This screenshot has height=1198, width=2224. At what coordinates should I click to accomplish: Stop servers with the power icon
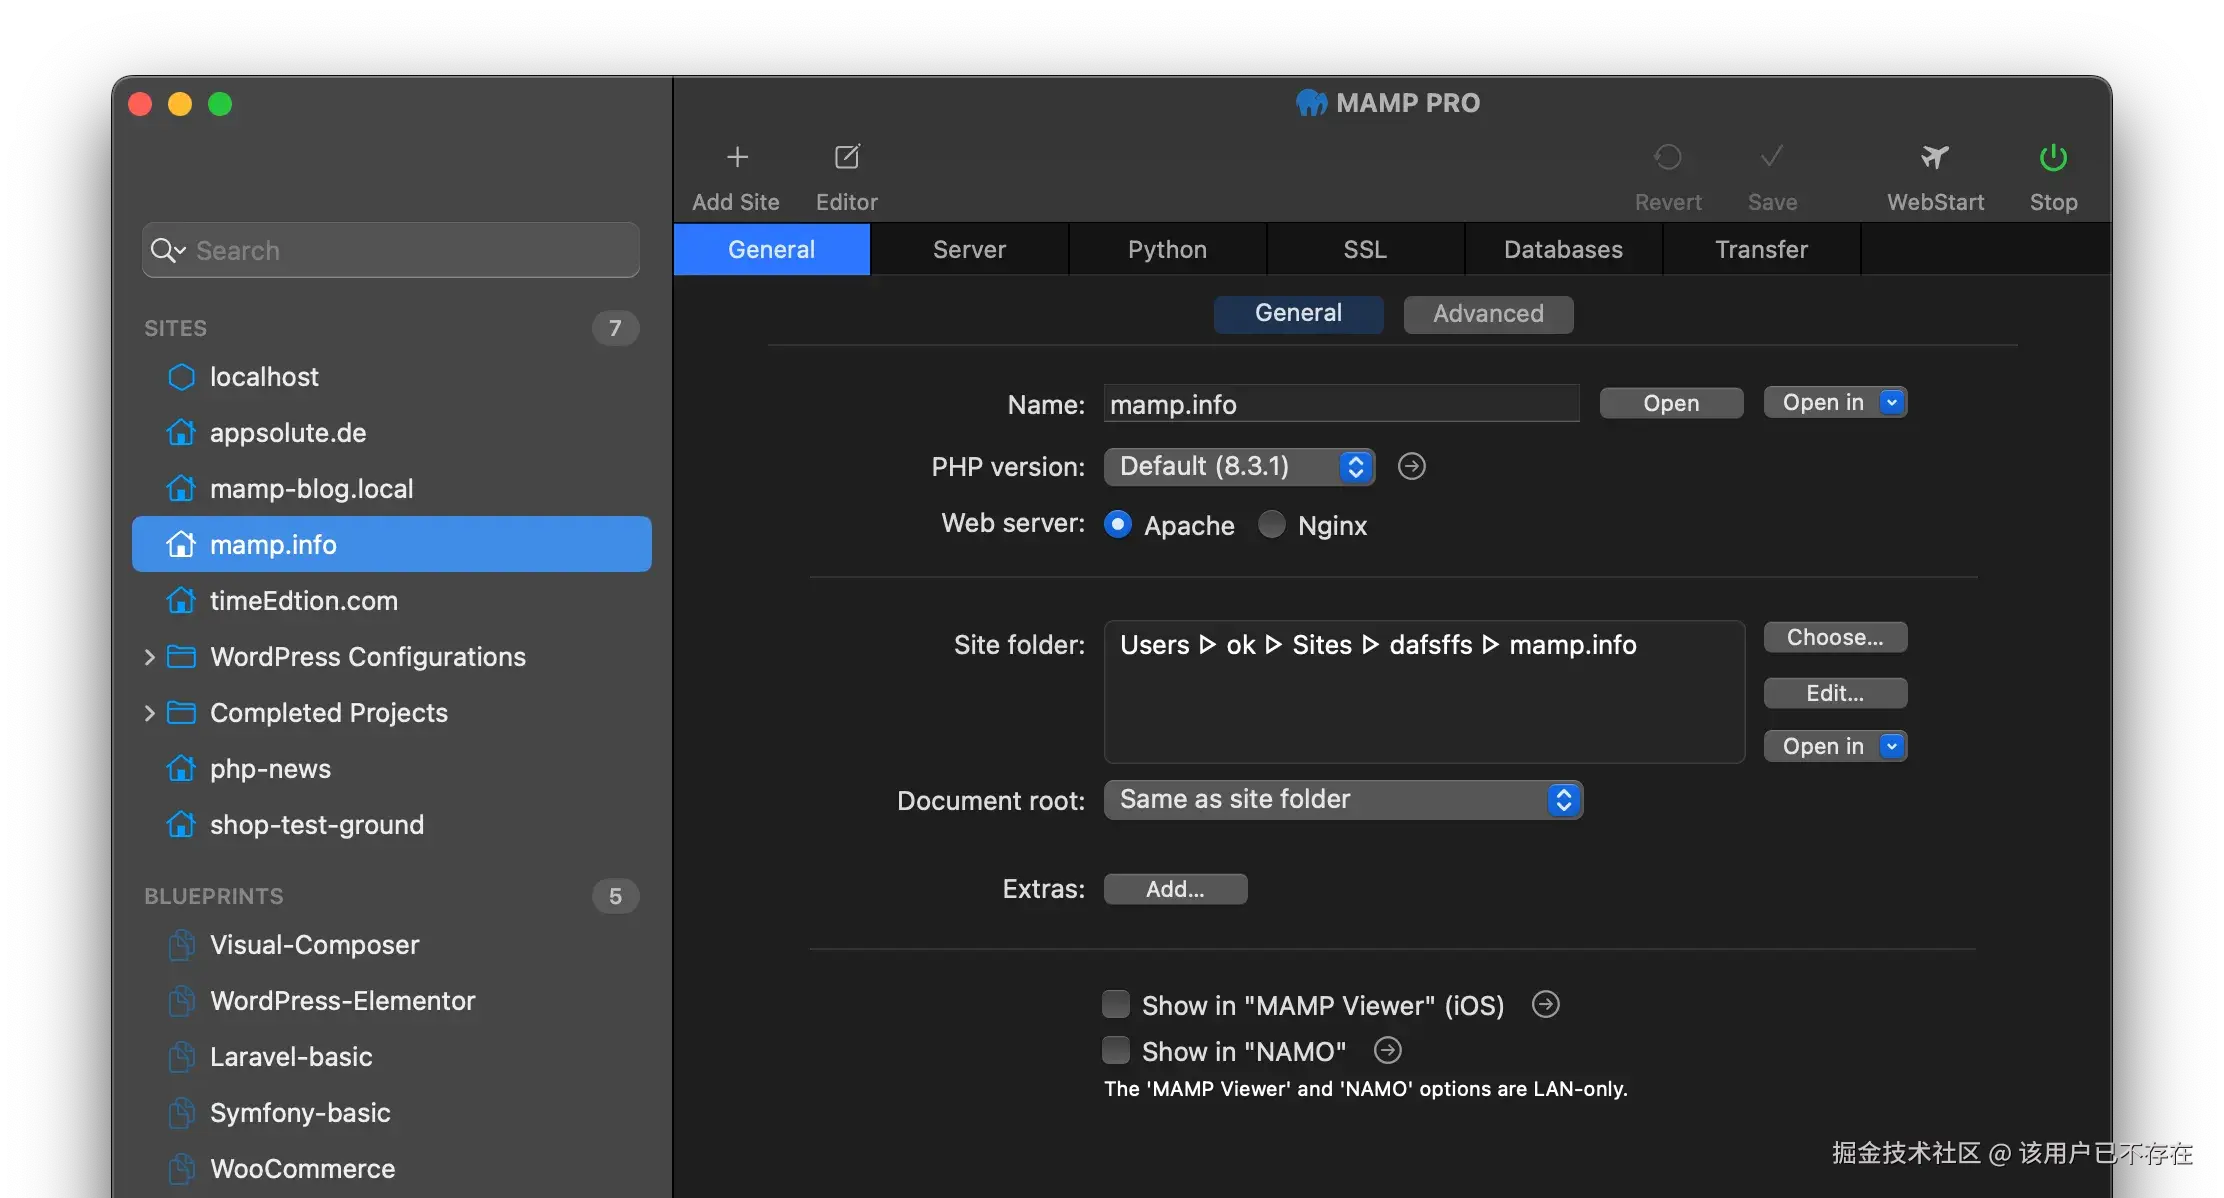click(x=2053, y=157)
